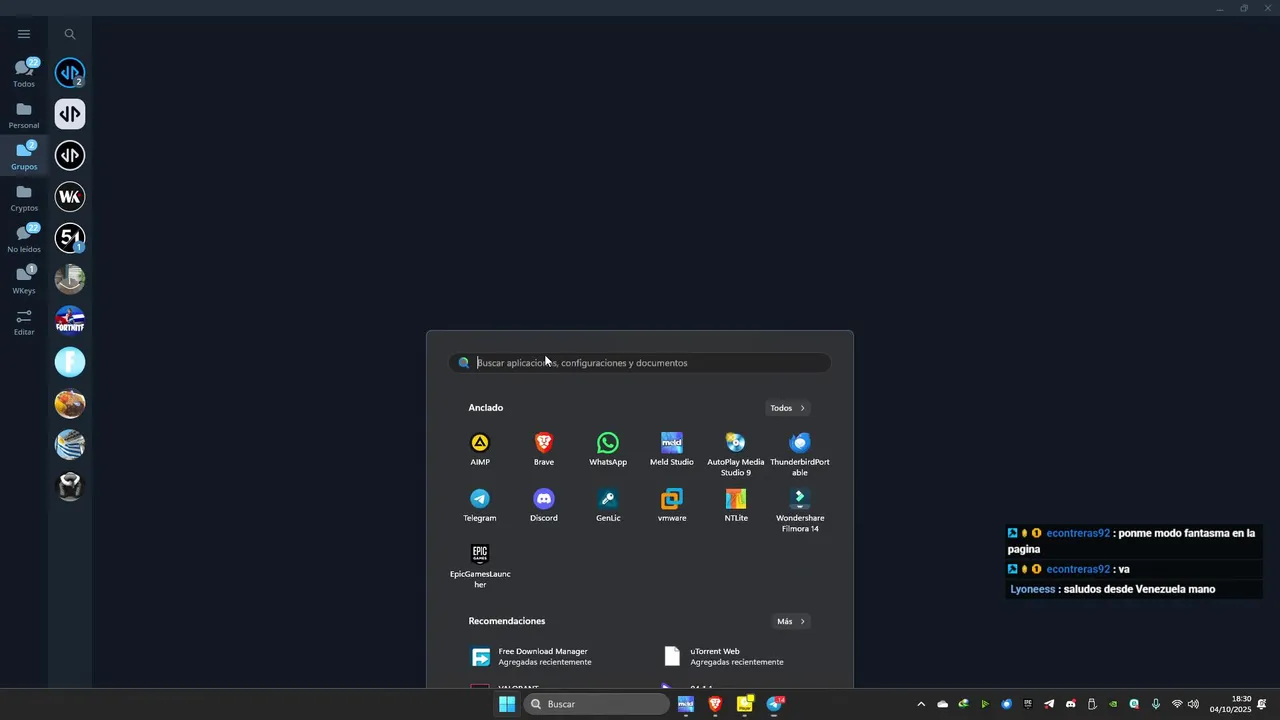
Task: Open Meld Studio from the taskbar
Action: point(686,704)
